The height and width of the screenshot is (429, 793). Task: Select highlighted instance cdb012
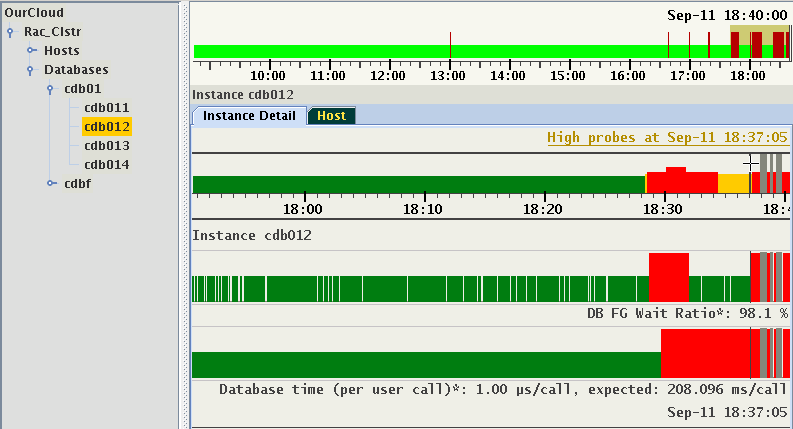107,126
